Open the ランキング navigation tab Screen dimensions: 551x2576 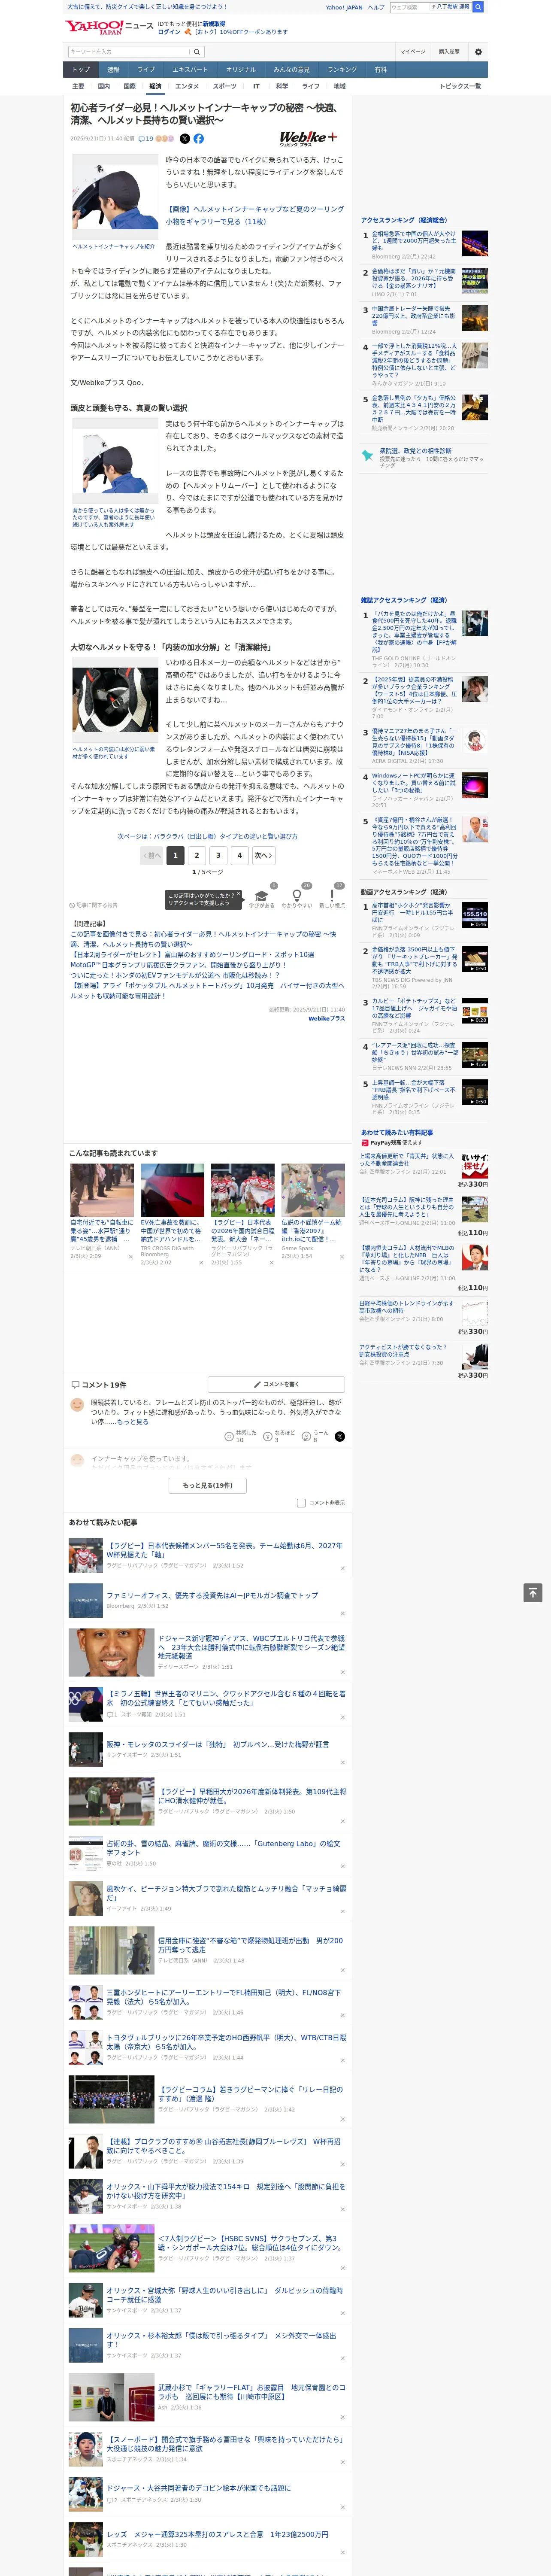point(342,70)
